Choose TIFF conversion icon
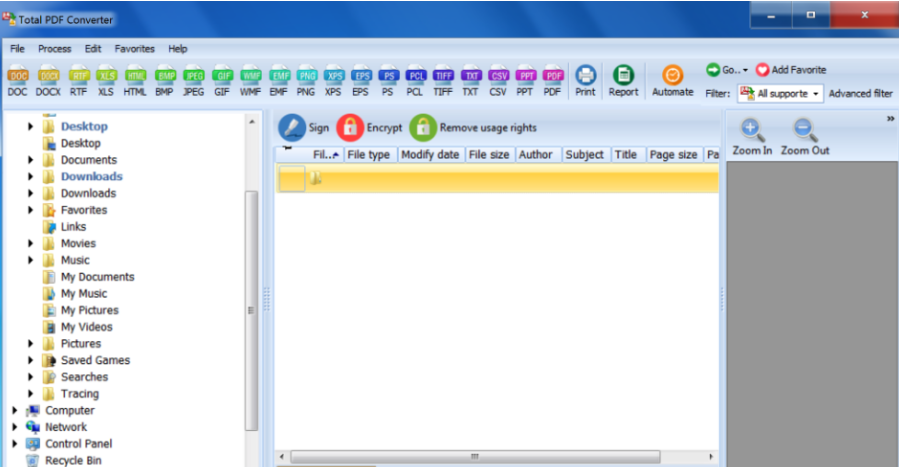The image size is (899, 467). coord(443,81)
